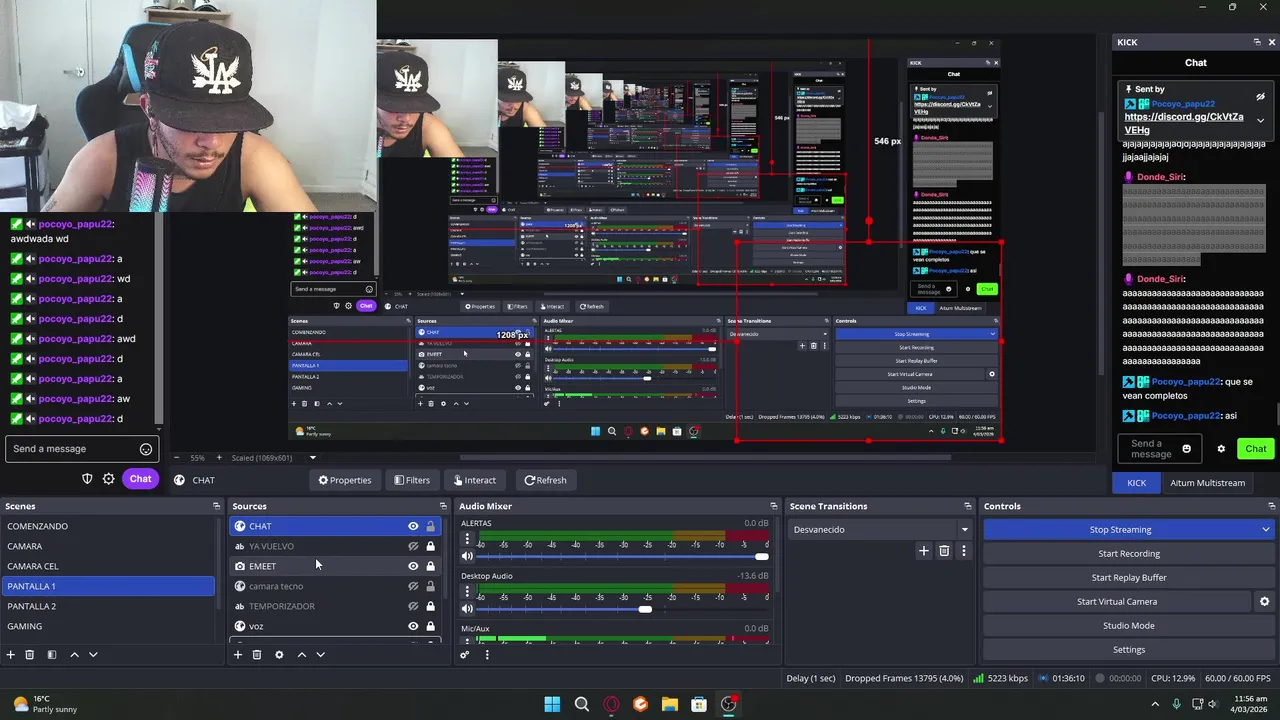The height and width of the screenshot is (720, 1280).
Task: Switch to the Aitum Multistream tab
Action: (x=1207, y=483)
